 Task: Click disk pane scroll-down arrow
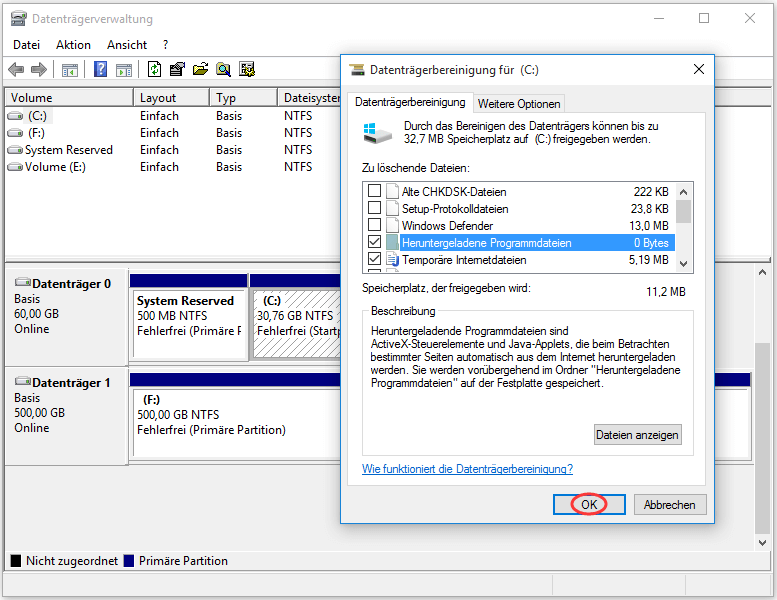pos(762,543)
